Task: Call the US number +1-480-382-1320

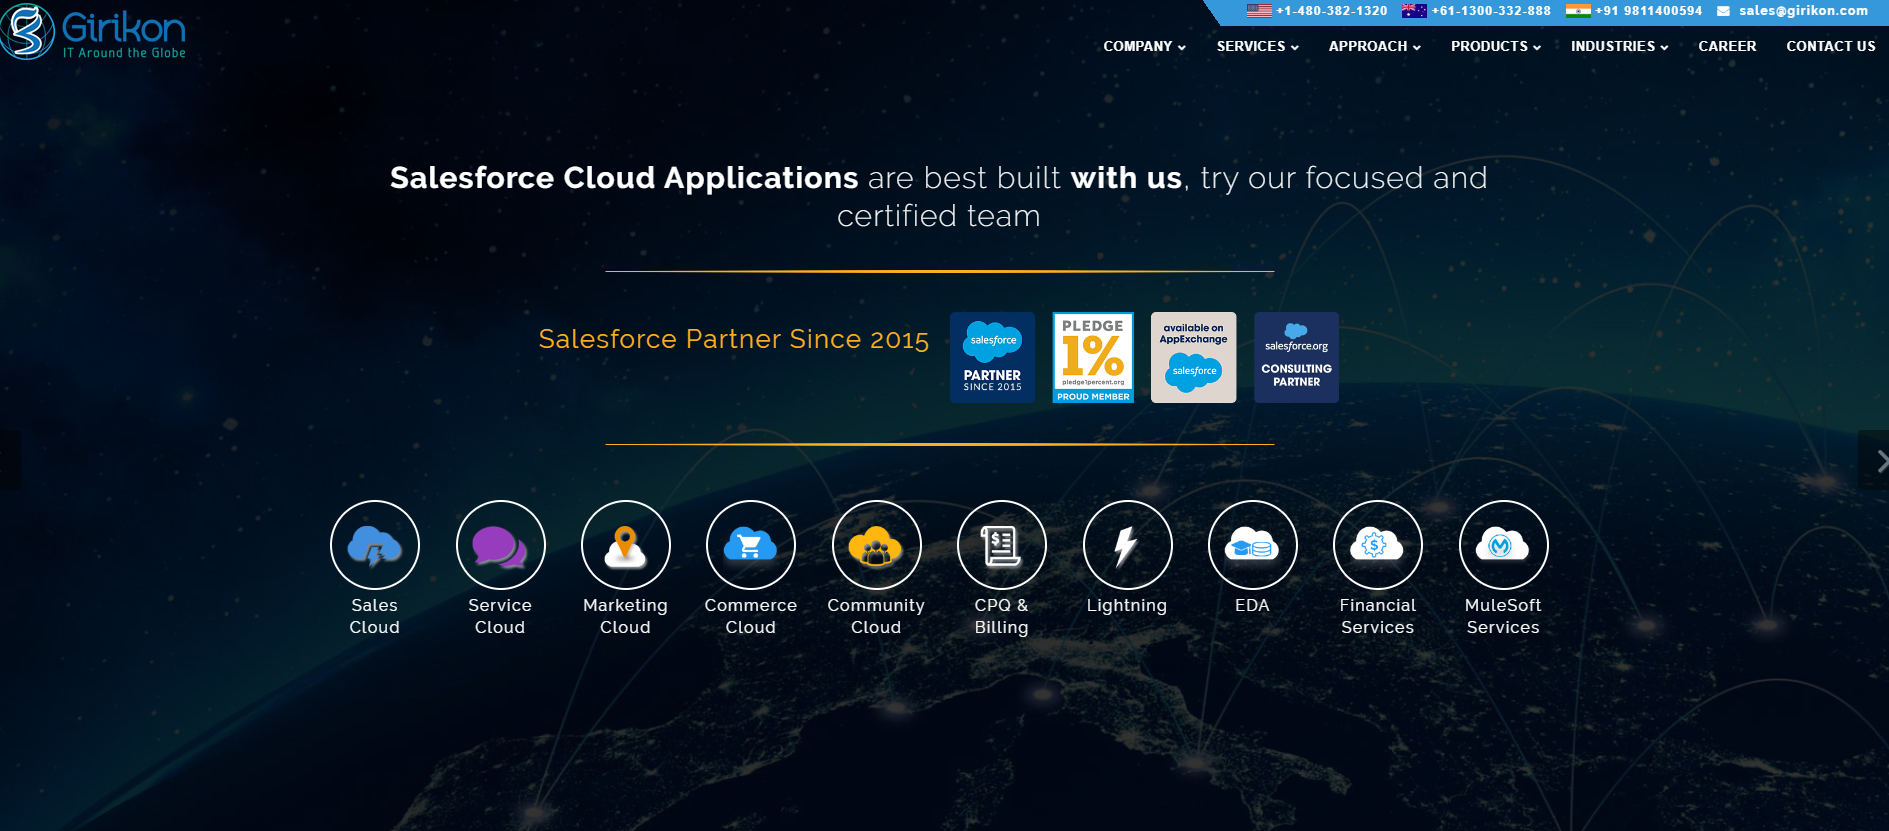Action: [1332, 11]
